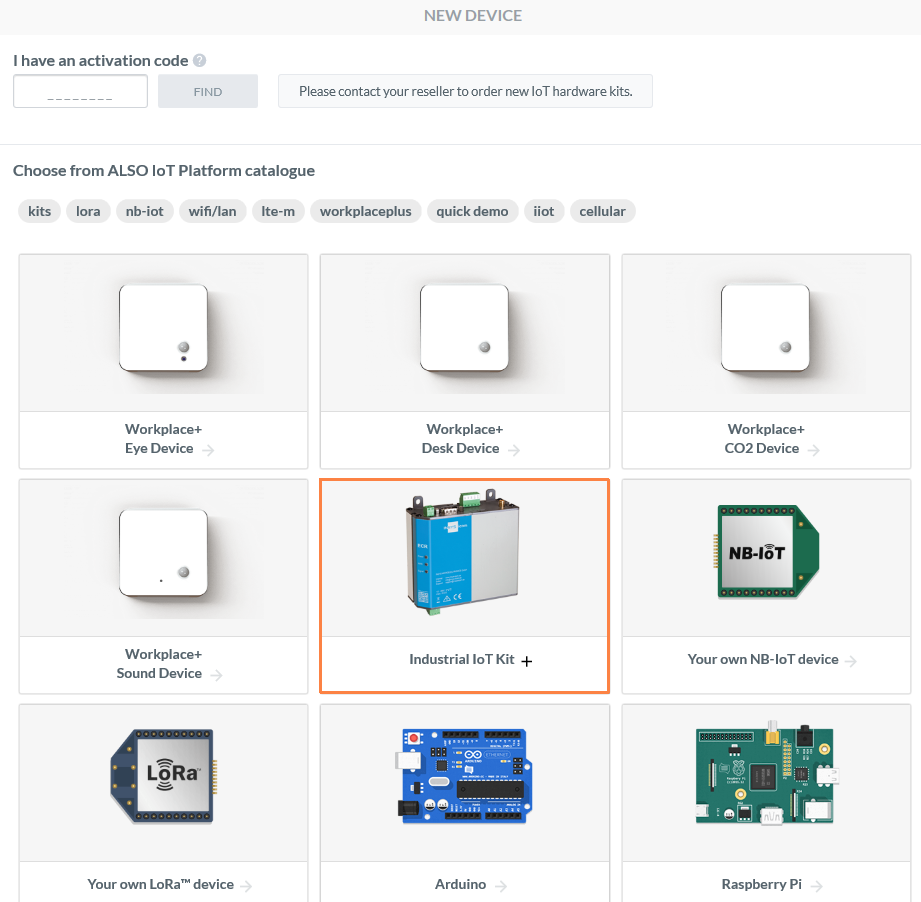Open the Raspberry Pi label link
The height and width of the screenshot is (902, 921).
tap(761, 884)
